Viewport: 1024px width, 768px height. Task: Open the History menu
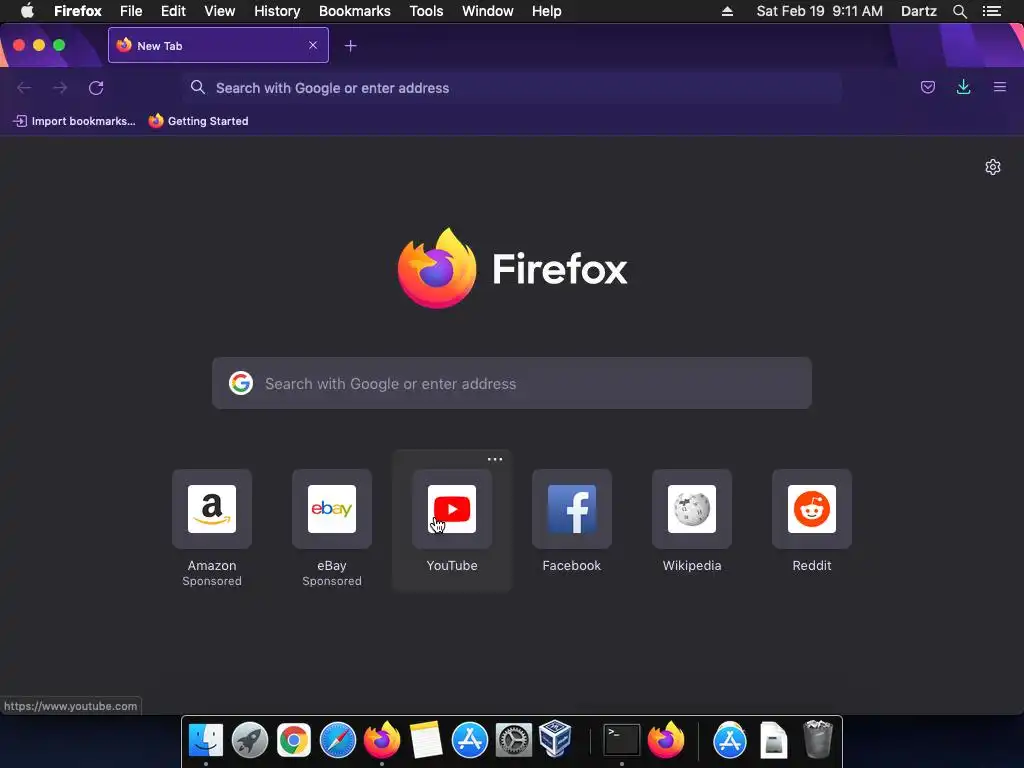tap(277, 11)
